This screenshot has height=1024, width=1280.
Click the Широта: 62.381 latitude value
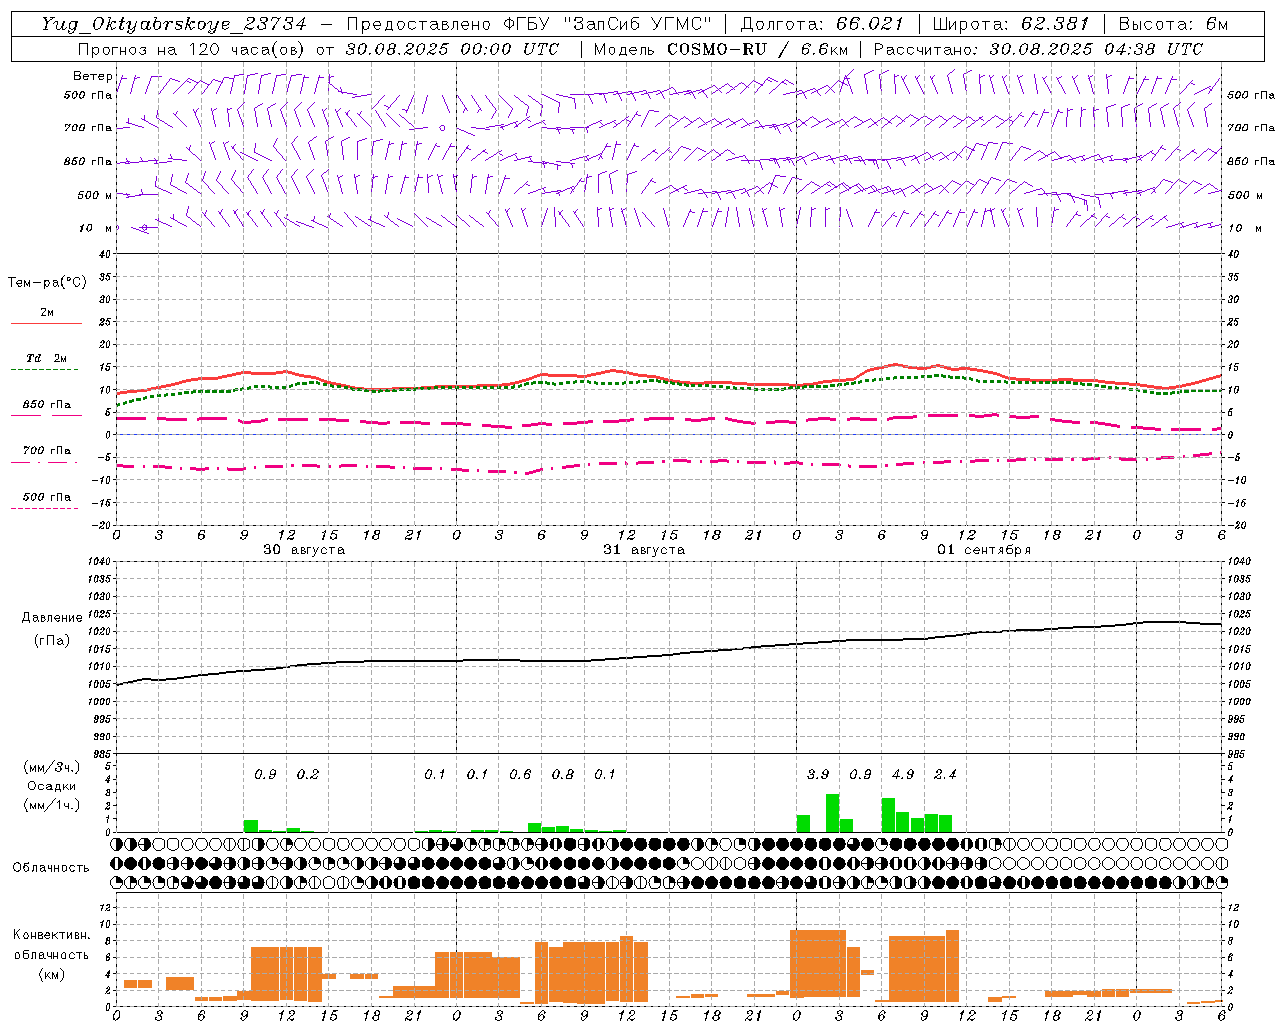(1010, 25)
